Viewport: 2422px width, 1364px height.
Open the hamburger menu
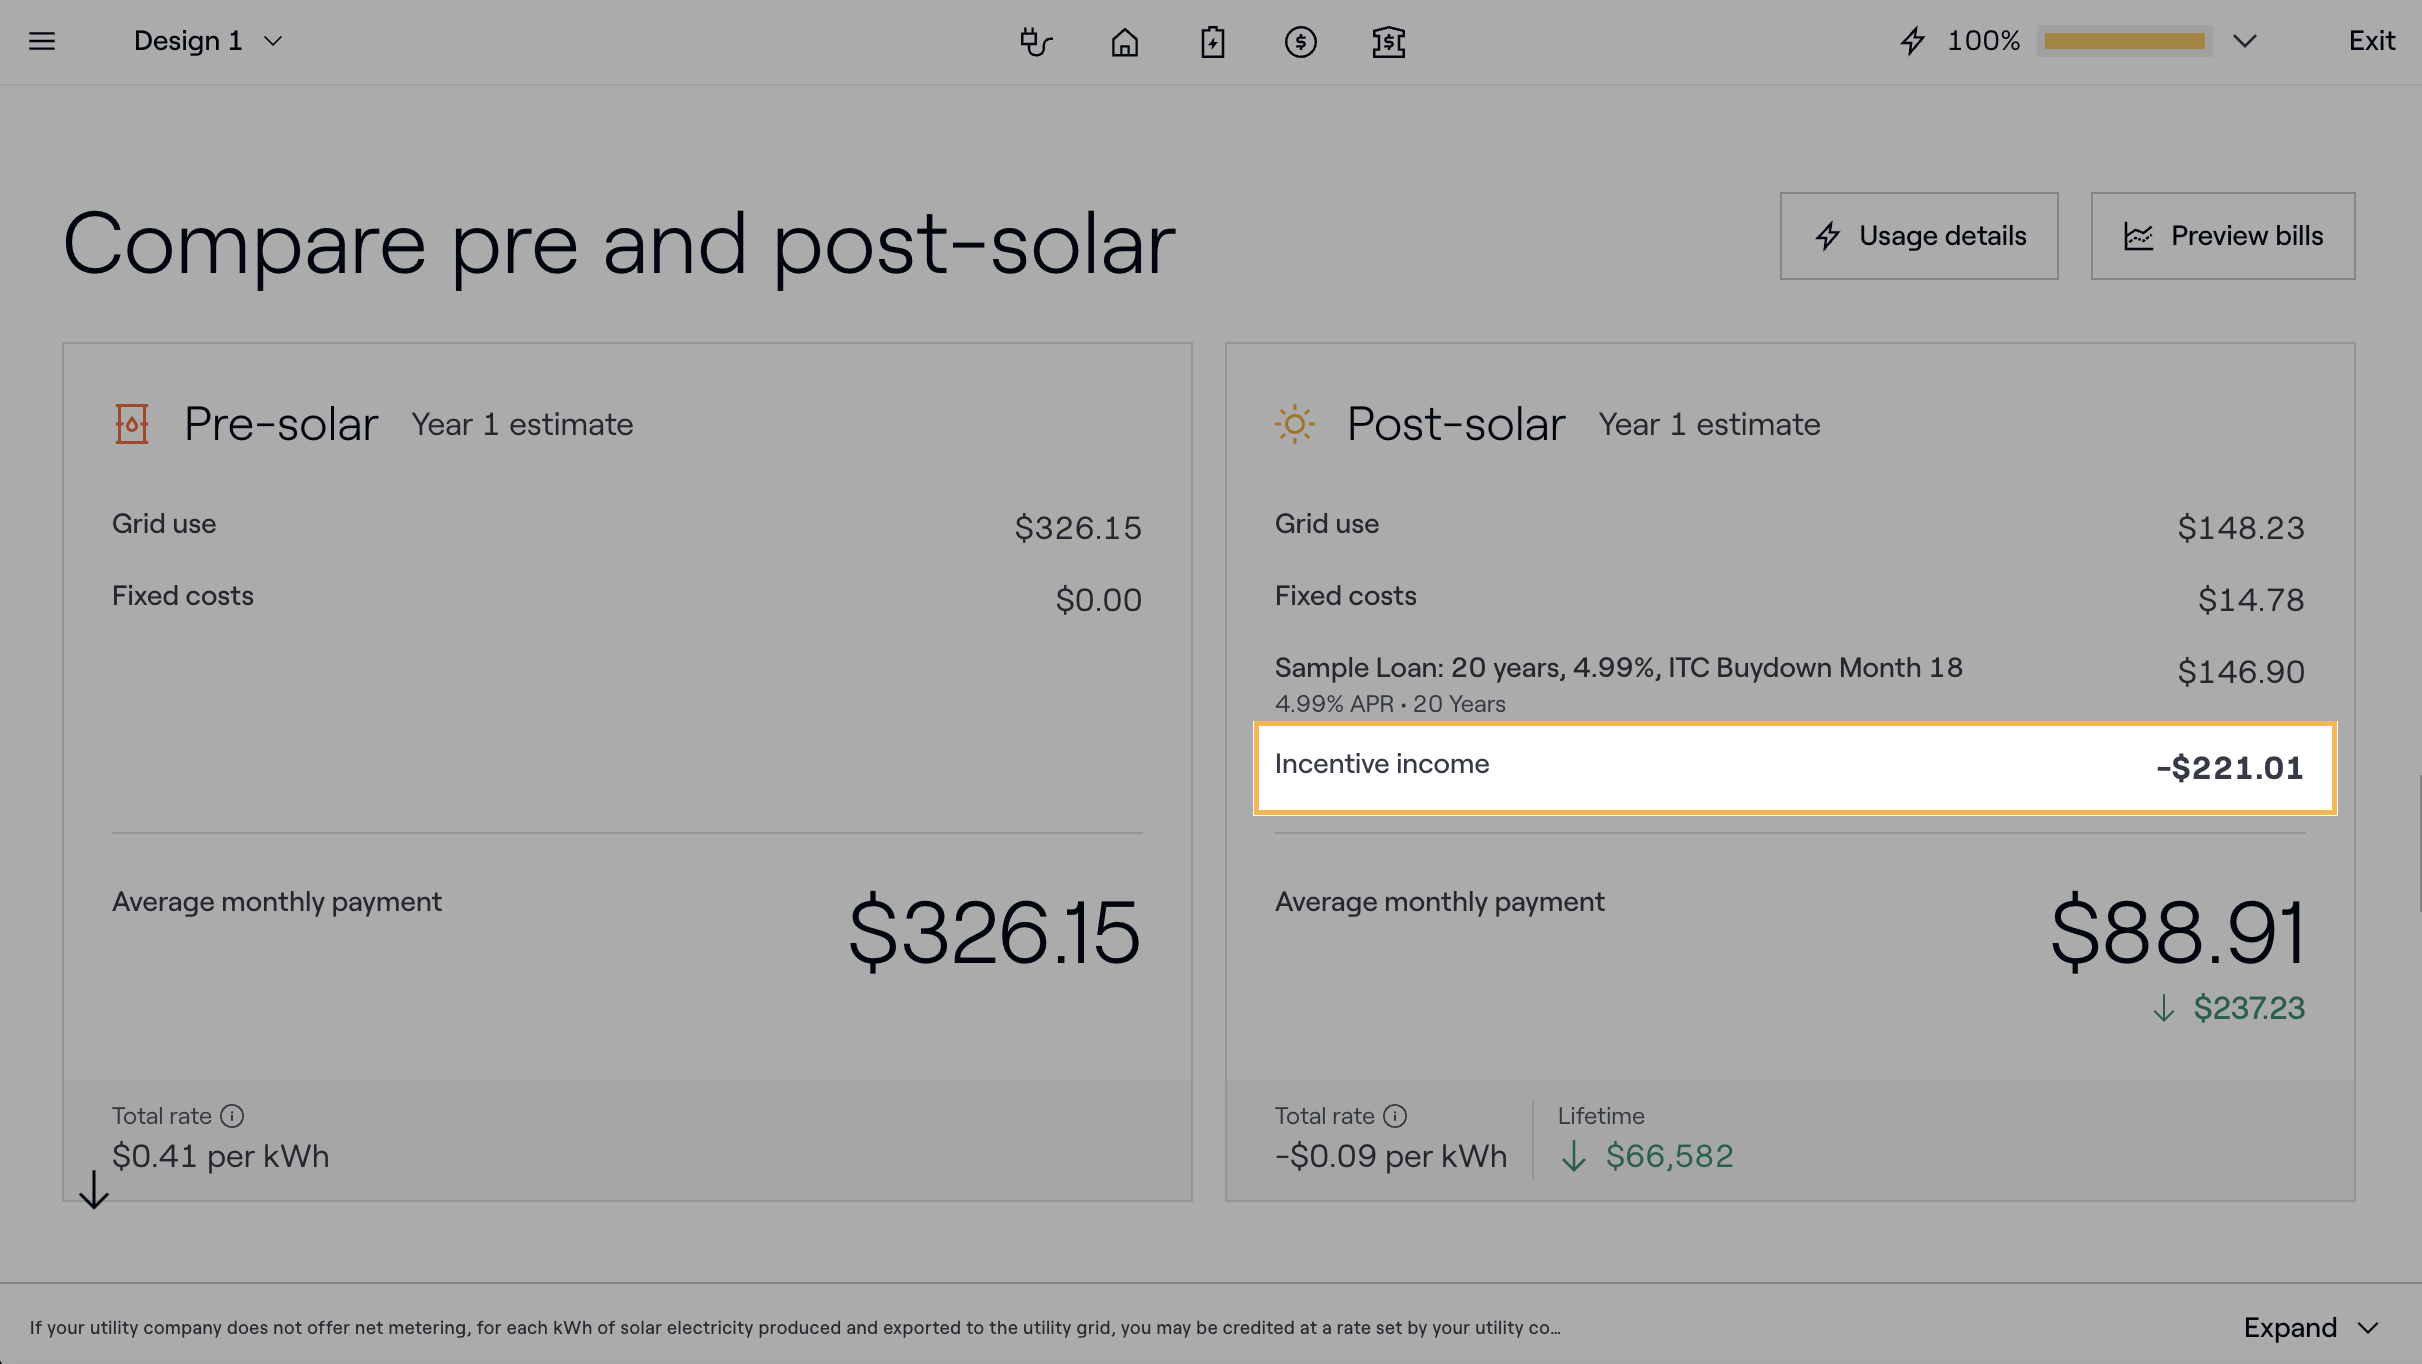[x=42, y=41]
